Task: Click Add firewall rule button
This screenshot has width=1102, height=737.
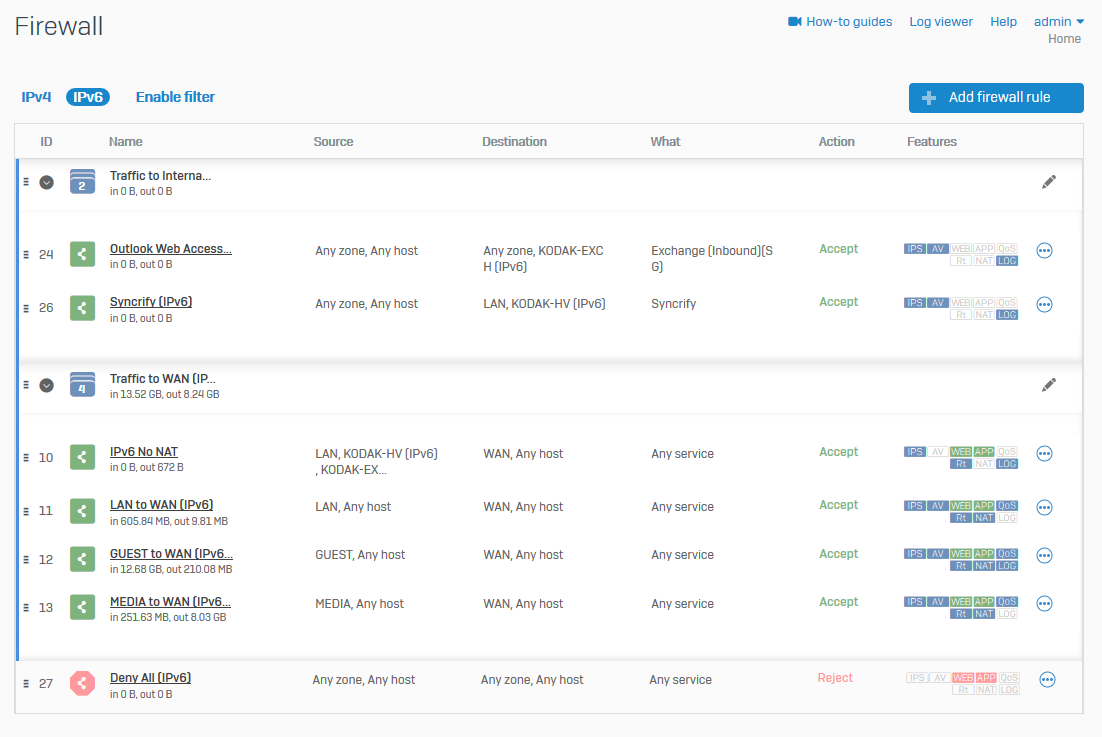Action: (x=995, y=98)
